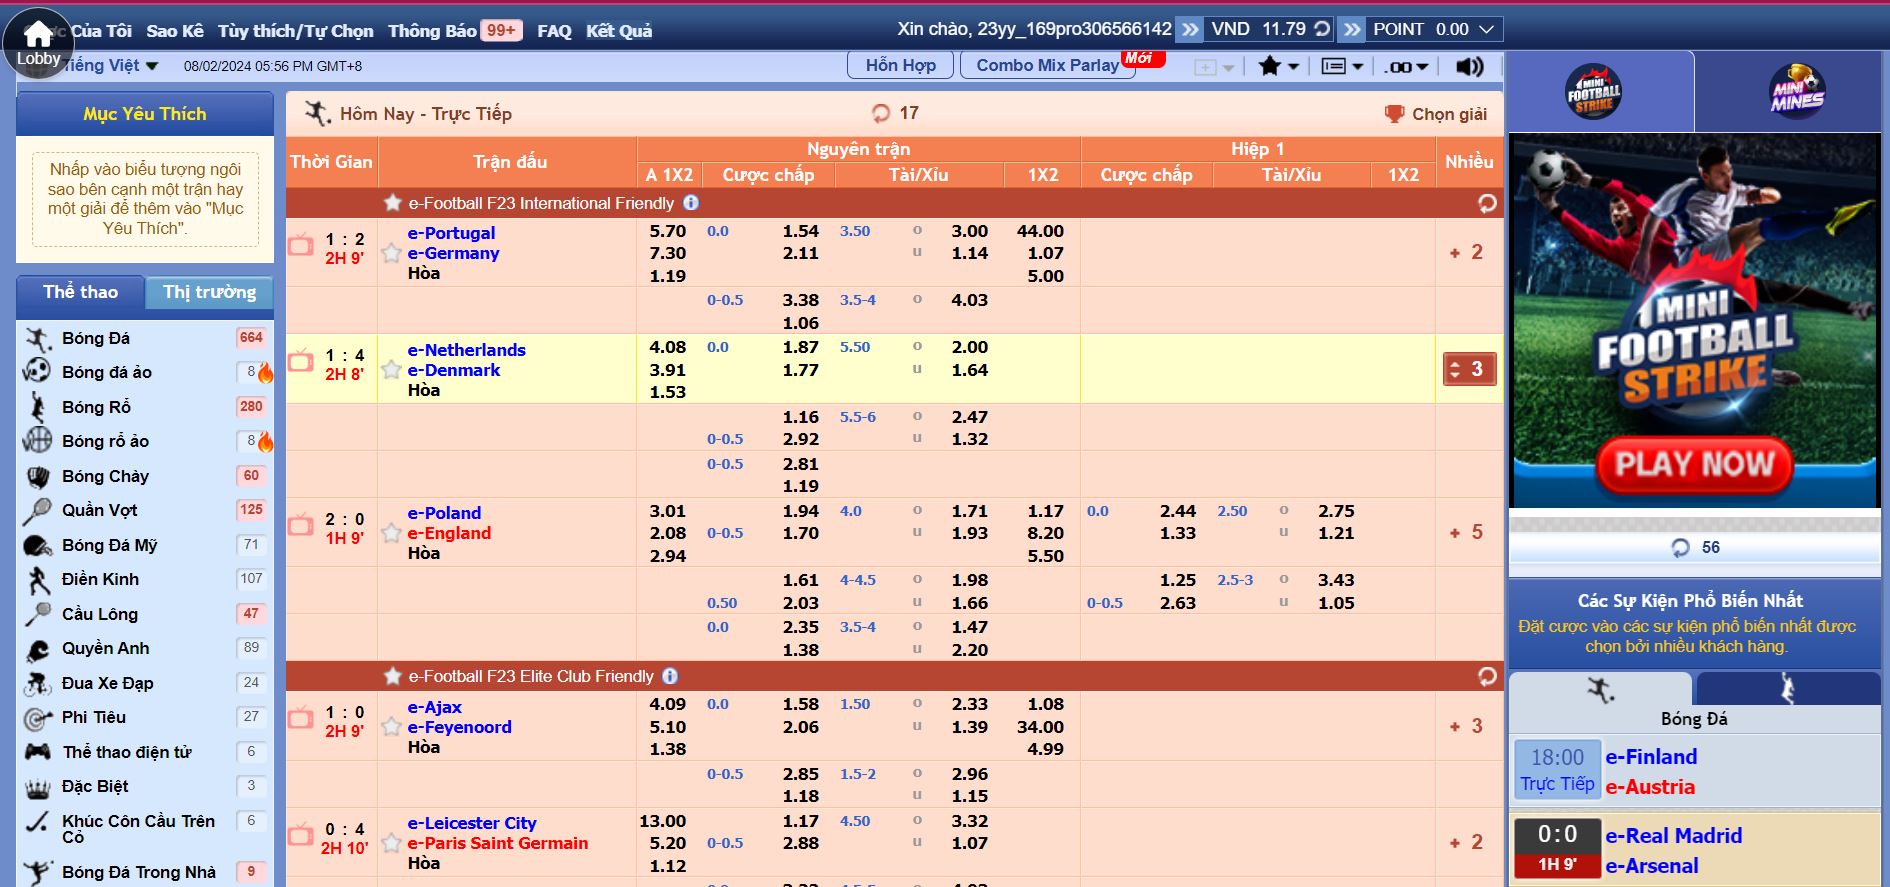Favorite the e-Portugal vs e-Germany match
Image resolution: width=1890 pixels, height=887 pixels.
(392, 253)
